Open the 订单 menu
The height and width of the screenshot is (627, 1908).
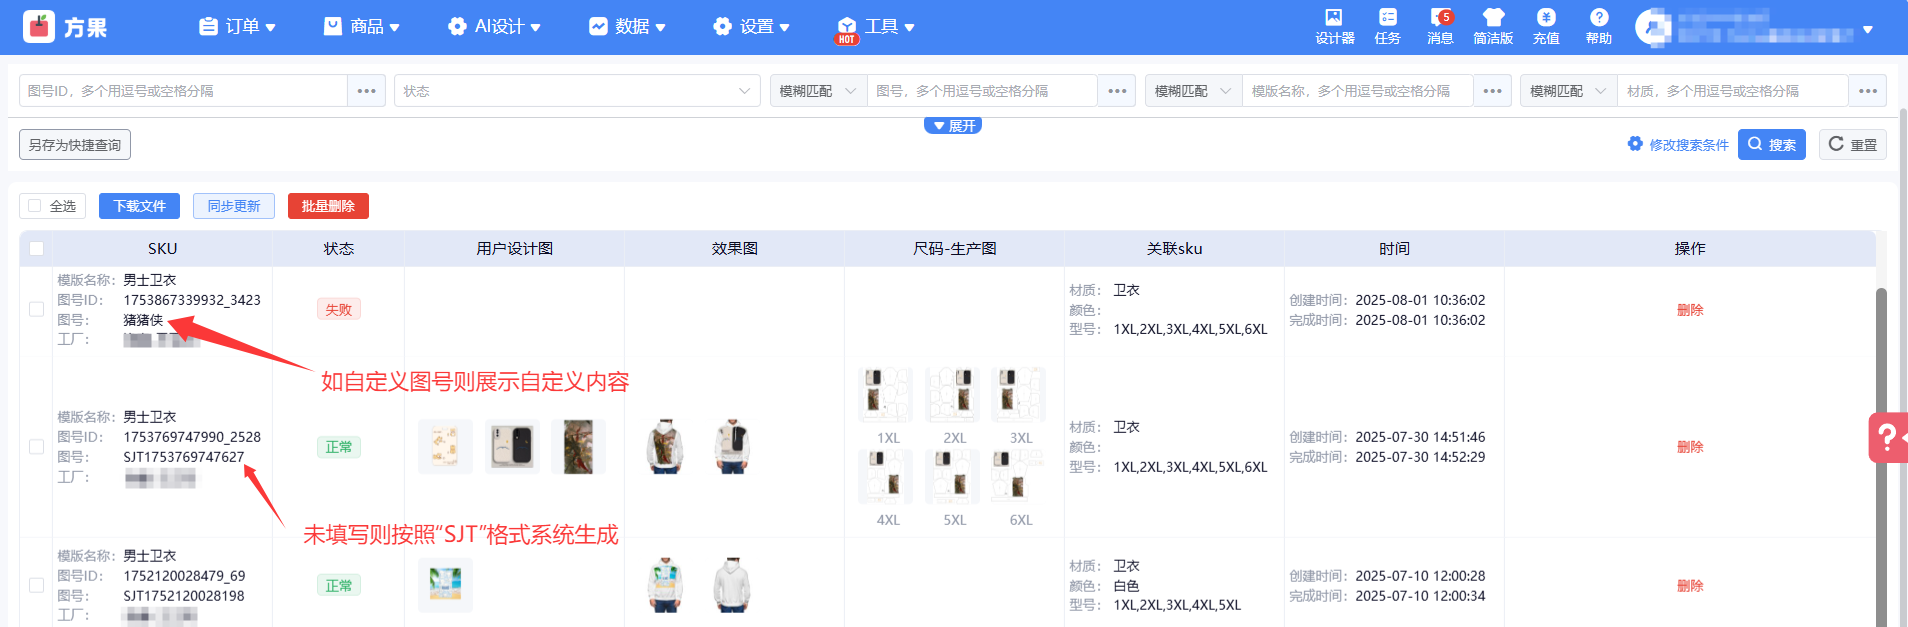click(x=237, y=27)
